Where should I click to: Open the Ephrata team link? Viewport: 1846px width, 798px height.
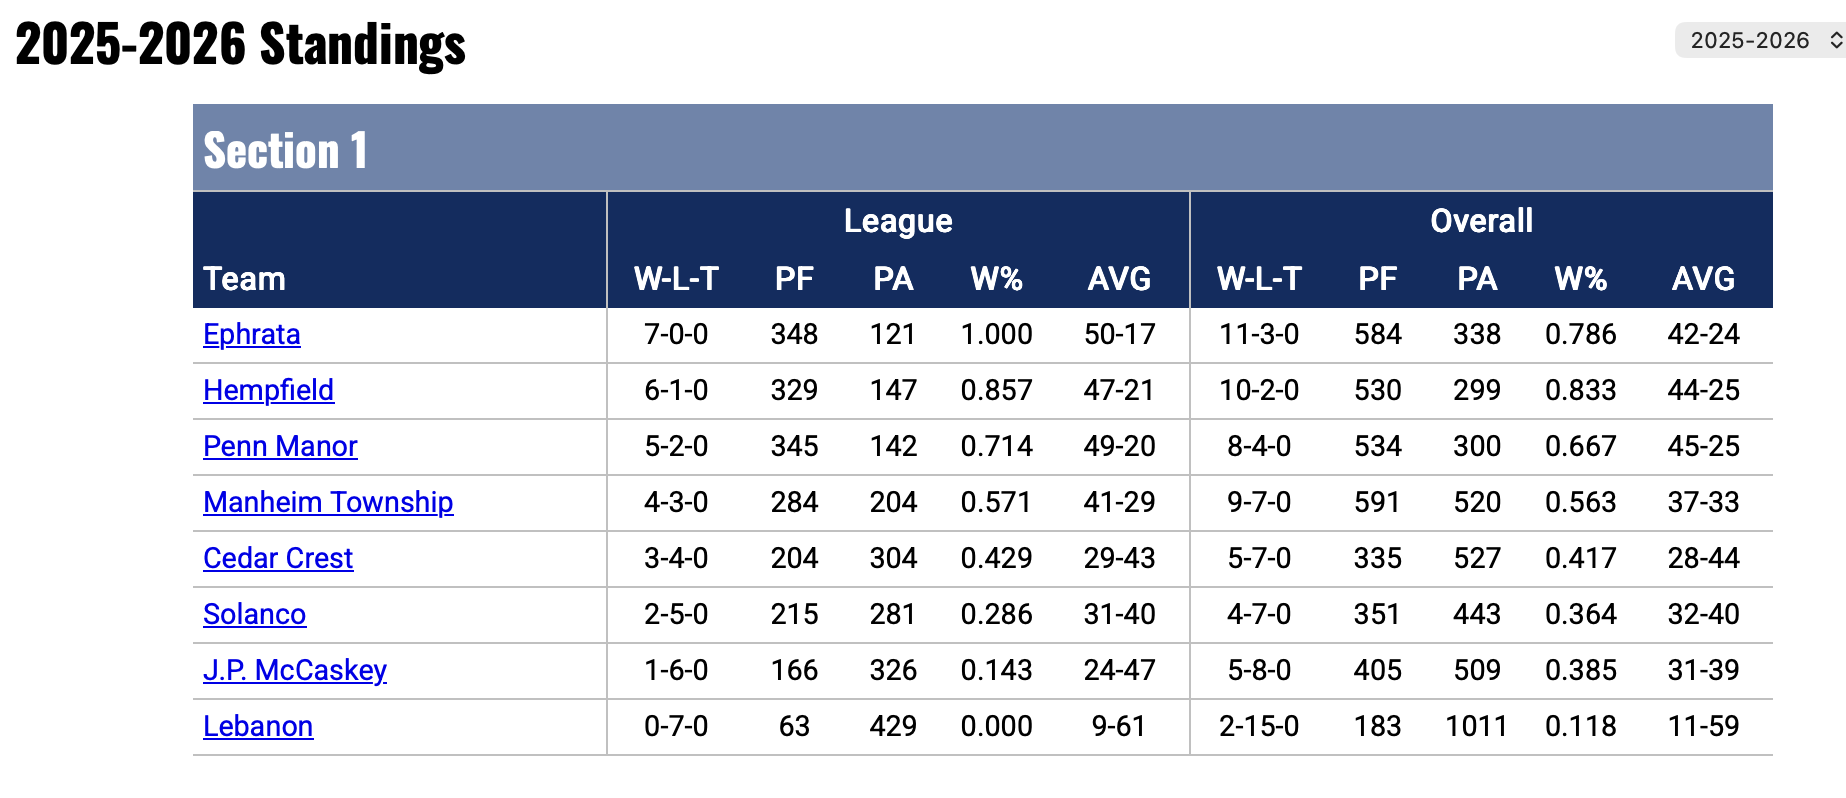point(251,335)
